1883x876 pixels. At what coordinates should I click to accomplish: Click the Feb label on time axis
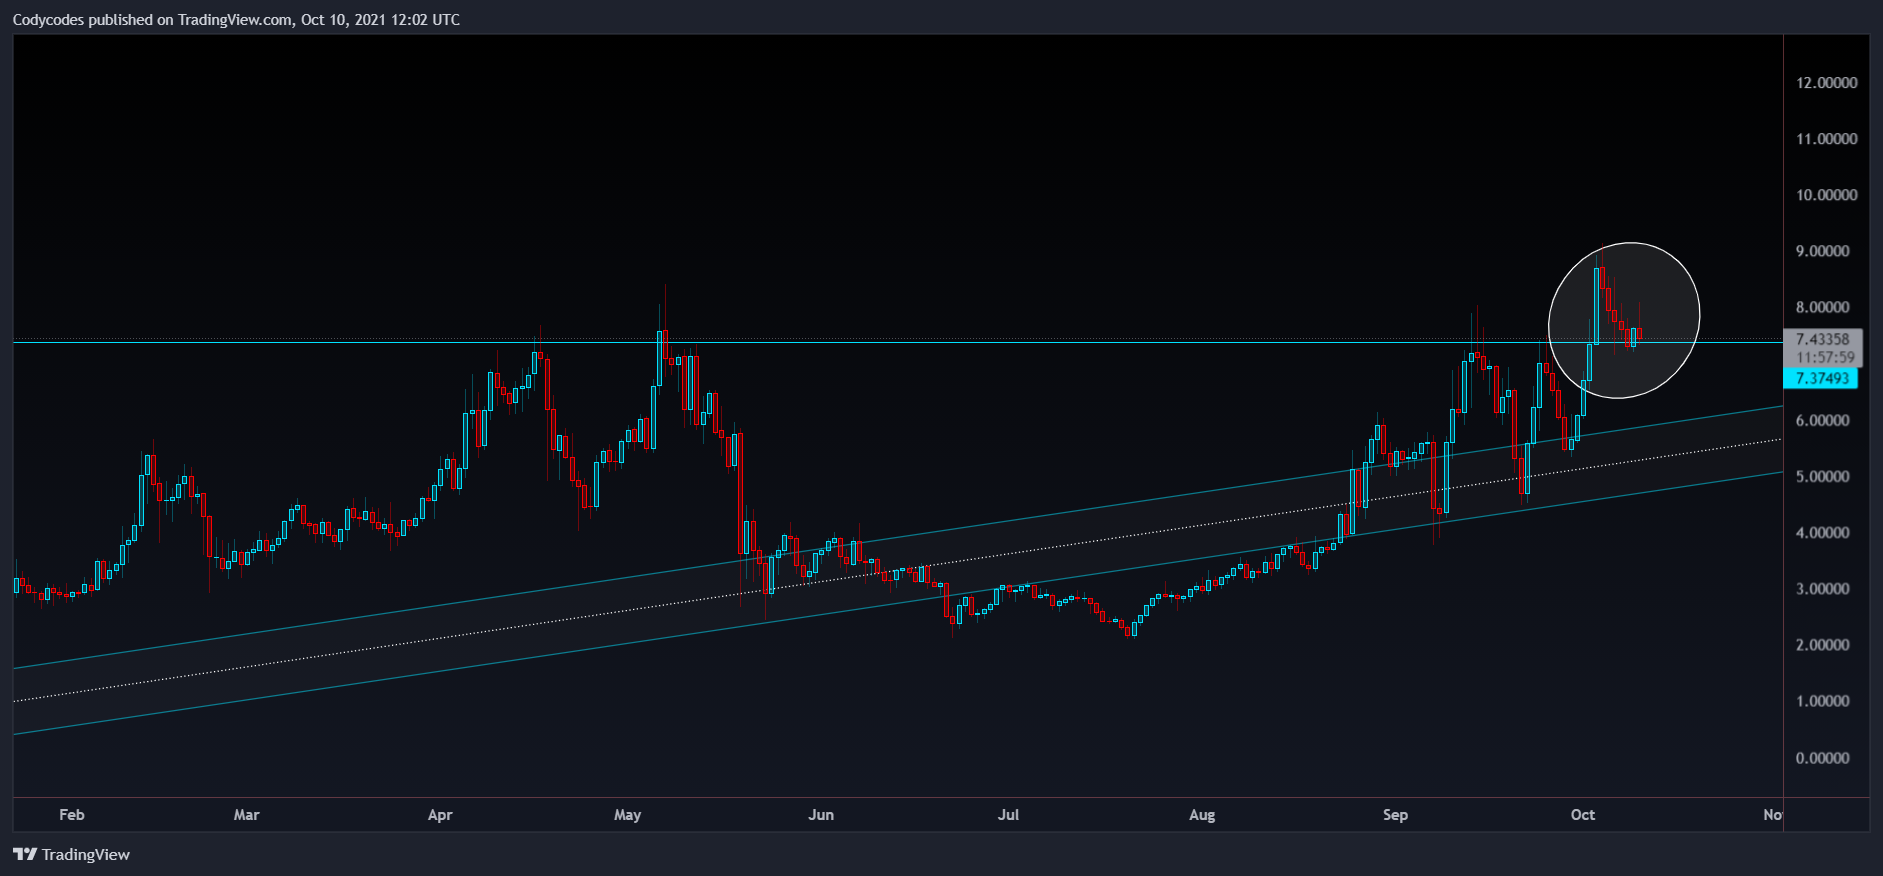[72, 814]
